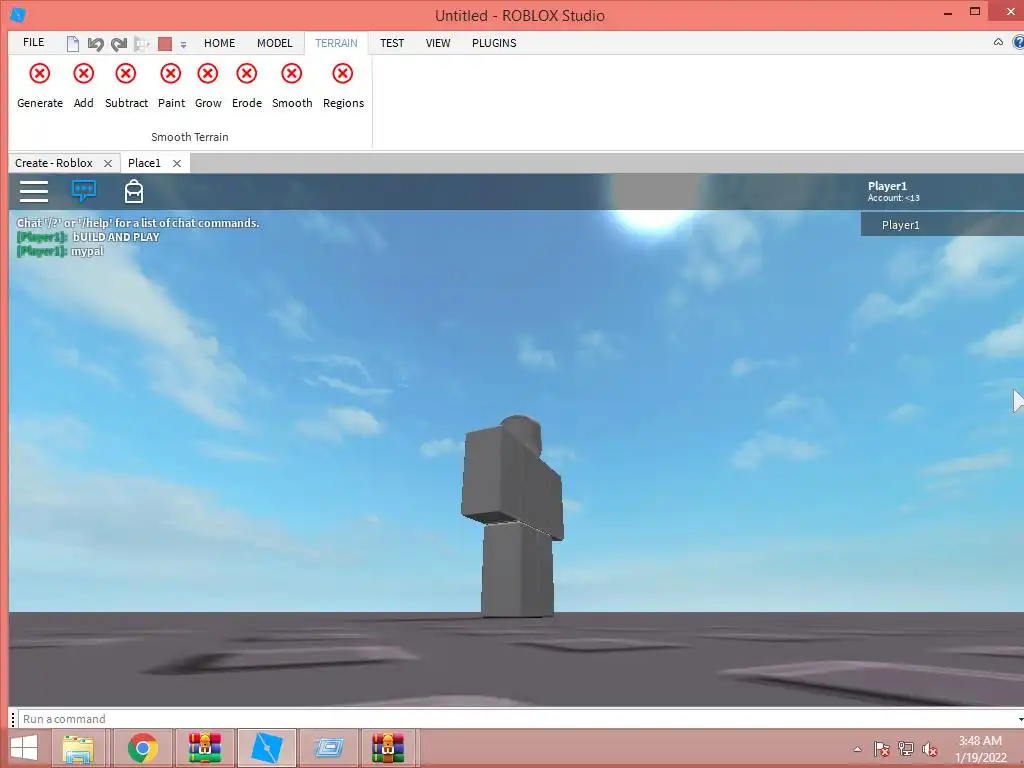Activate the Grow terrain tool
1024x768 pixels.
pos(208,86)
